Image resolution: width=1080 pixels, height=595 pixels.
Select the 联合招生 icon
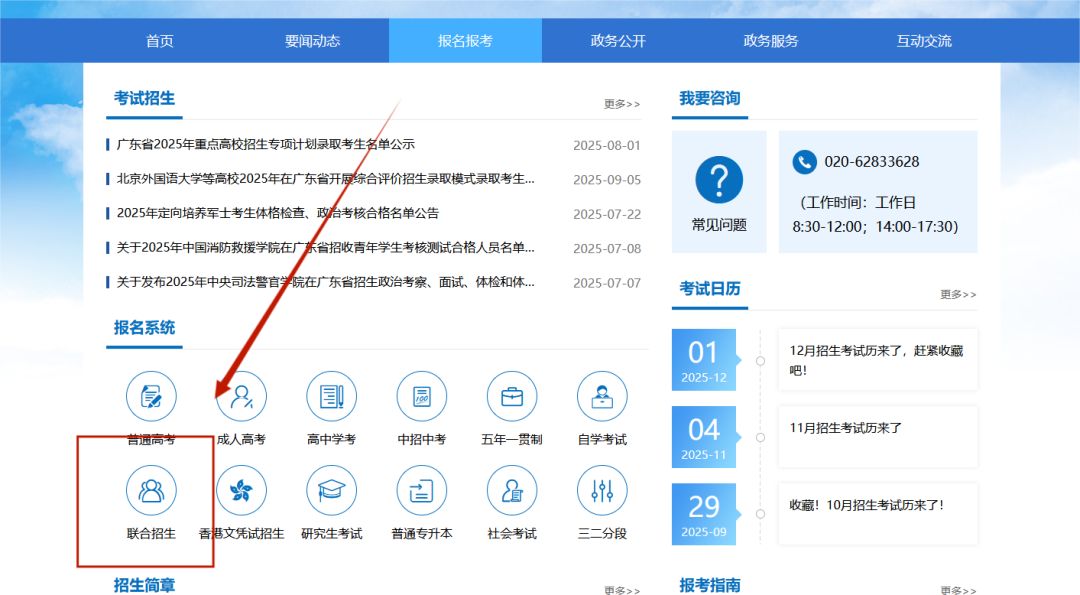coord(151,491)
